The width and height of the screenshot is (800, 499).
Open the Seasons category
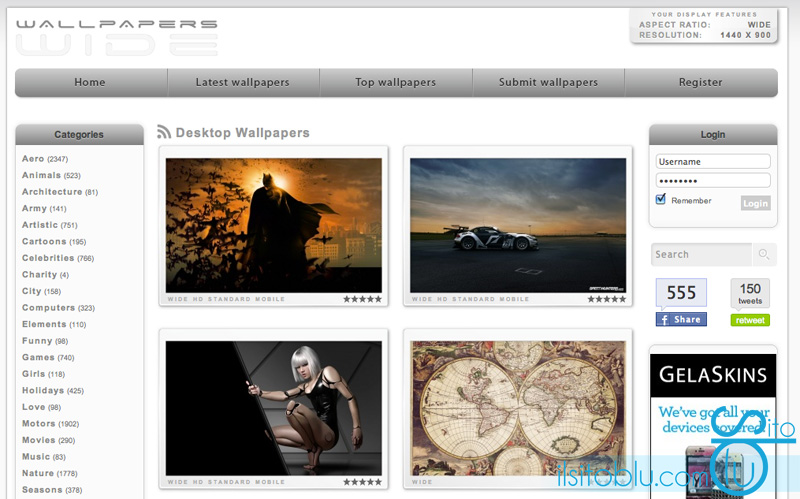coord(52,490)
